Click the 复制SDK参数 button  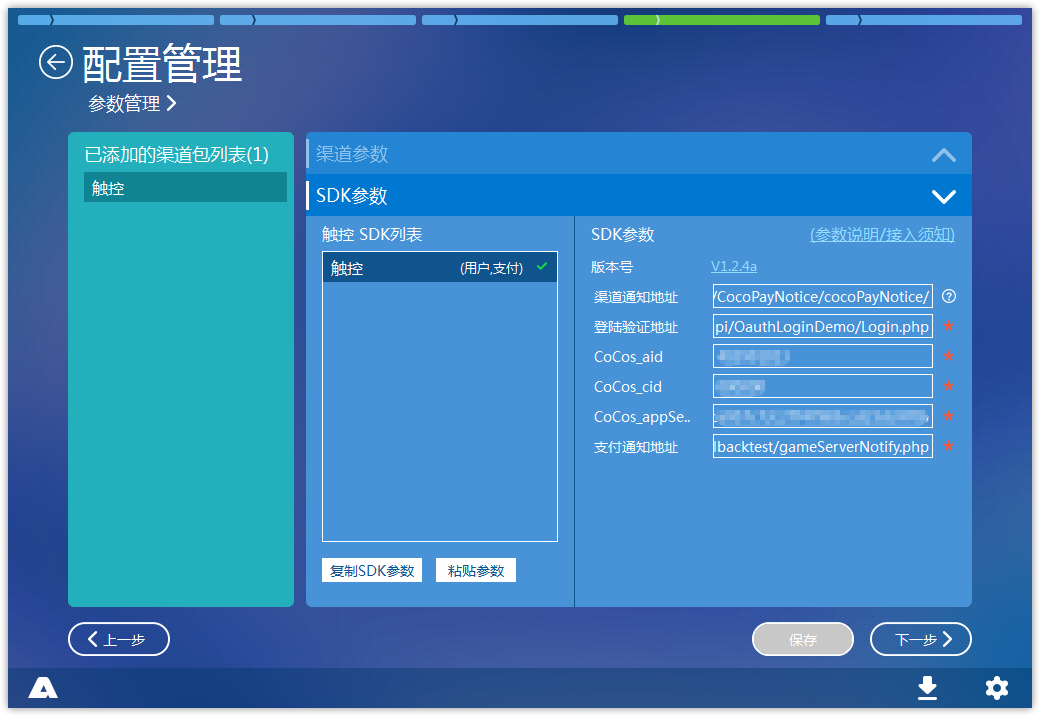(x=371, y=569)
